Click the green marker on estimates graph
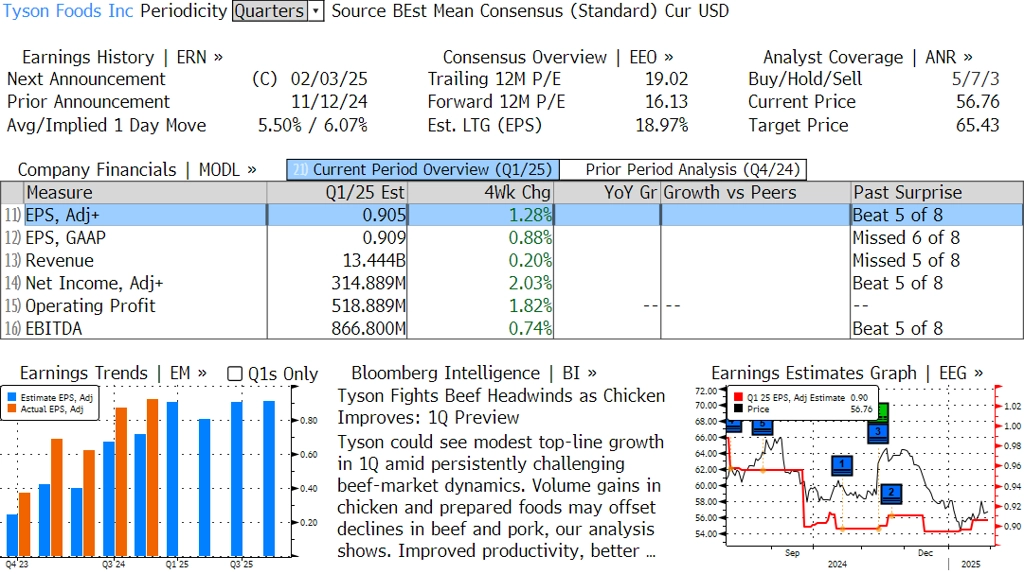The height and width of the screenshot is (574, 1024). [883, 411]
